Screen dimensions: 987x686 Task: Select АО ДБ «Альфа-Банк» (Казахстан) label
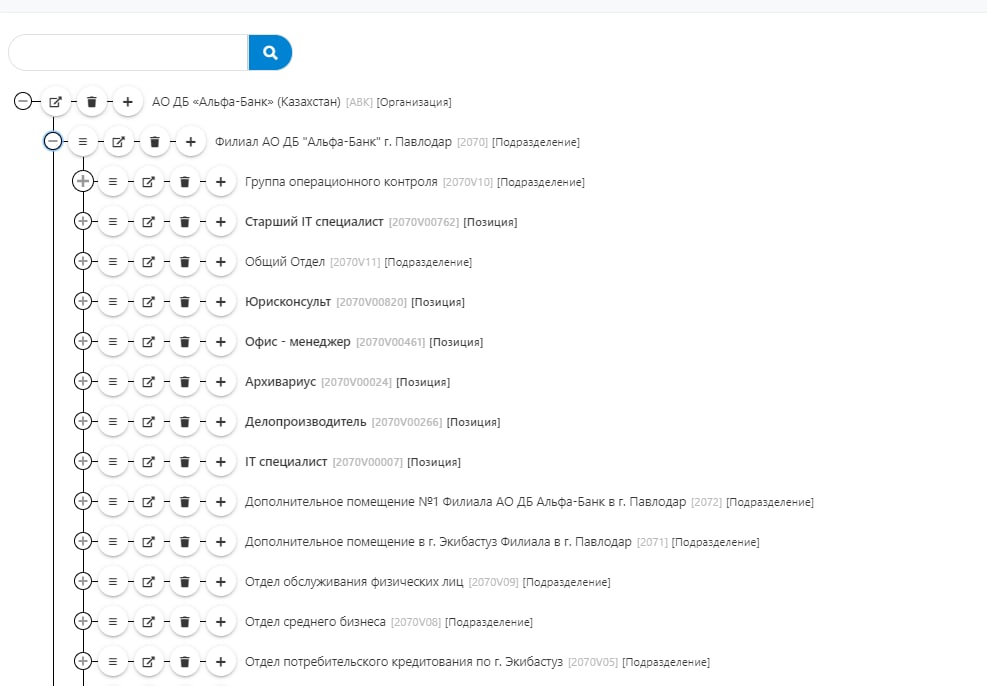point(246,102)
